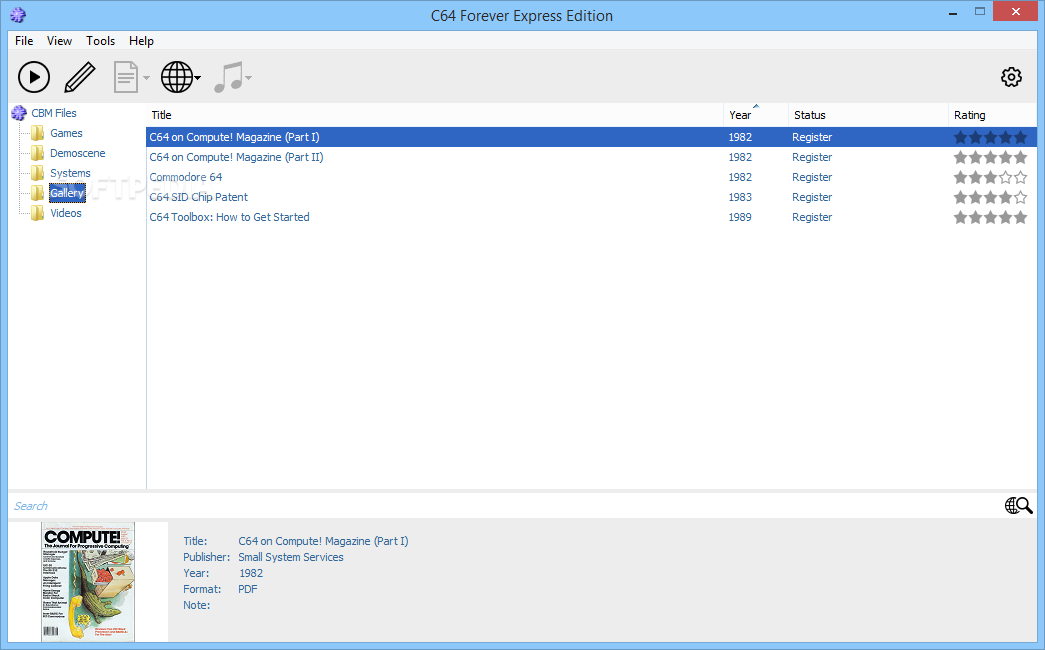This screenshot has height=650, width=1045.
Task: Click star rating of C64 SID Chip Patent
Action: [990, 197]
